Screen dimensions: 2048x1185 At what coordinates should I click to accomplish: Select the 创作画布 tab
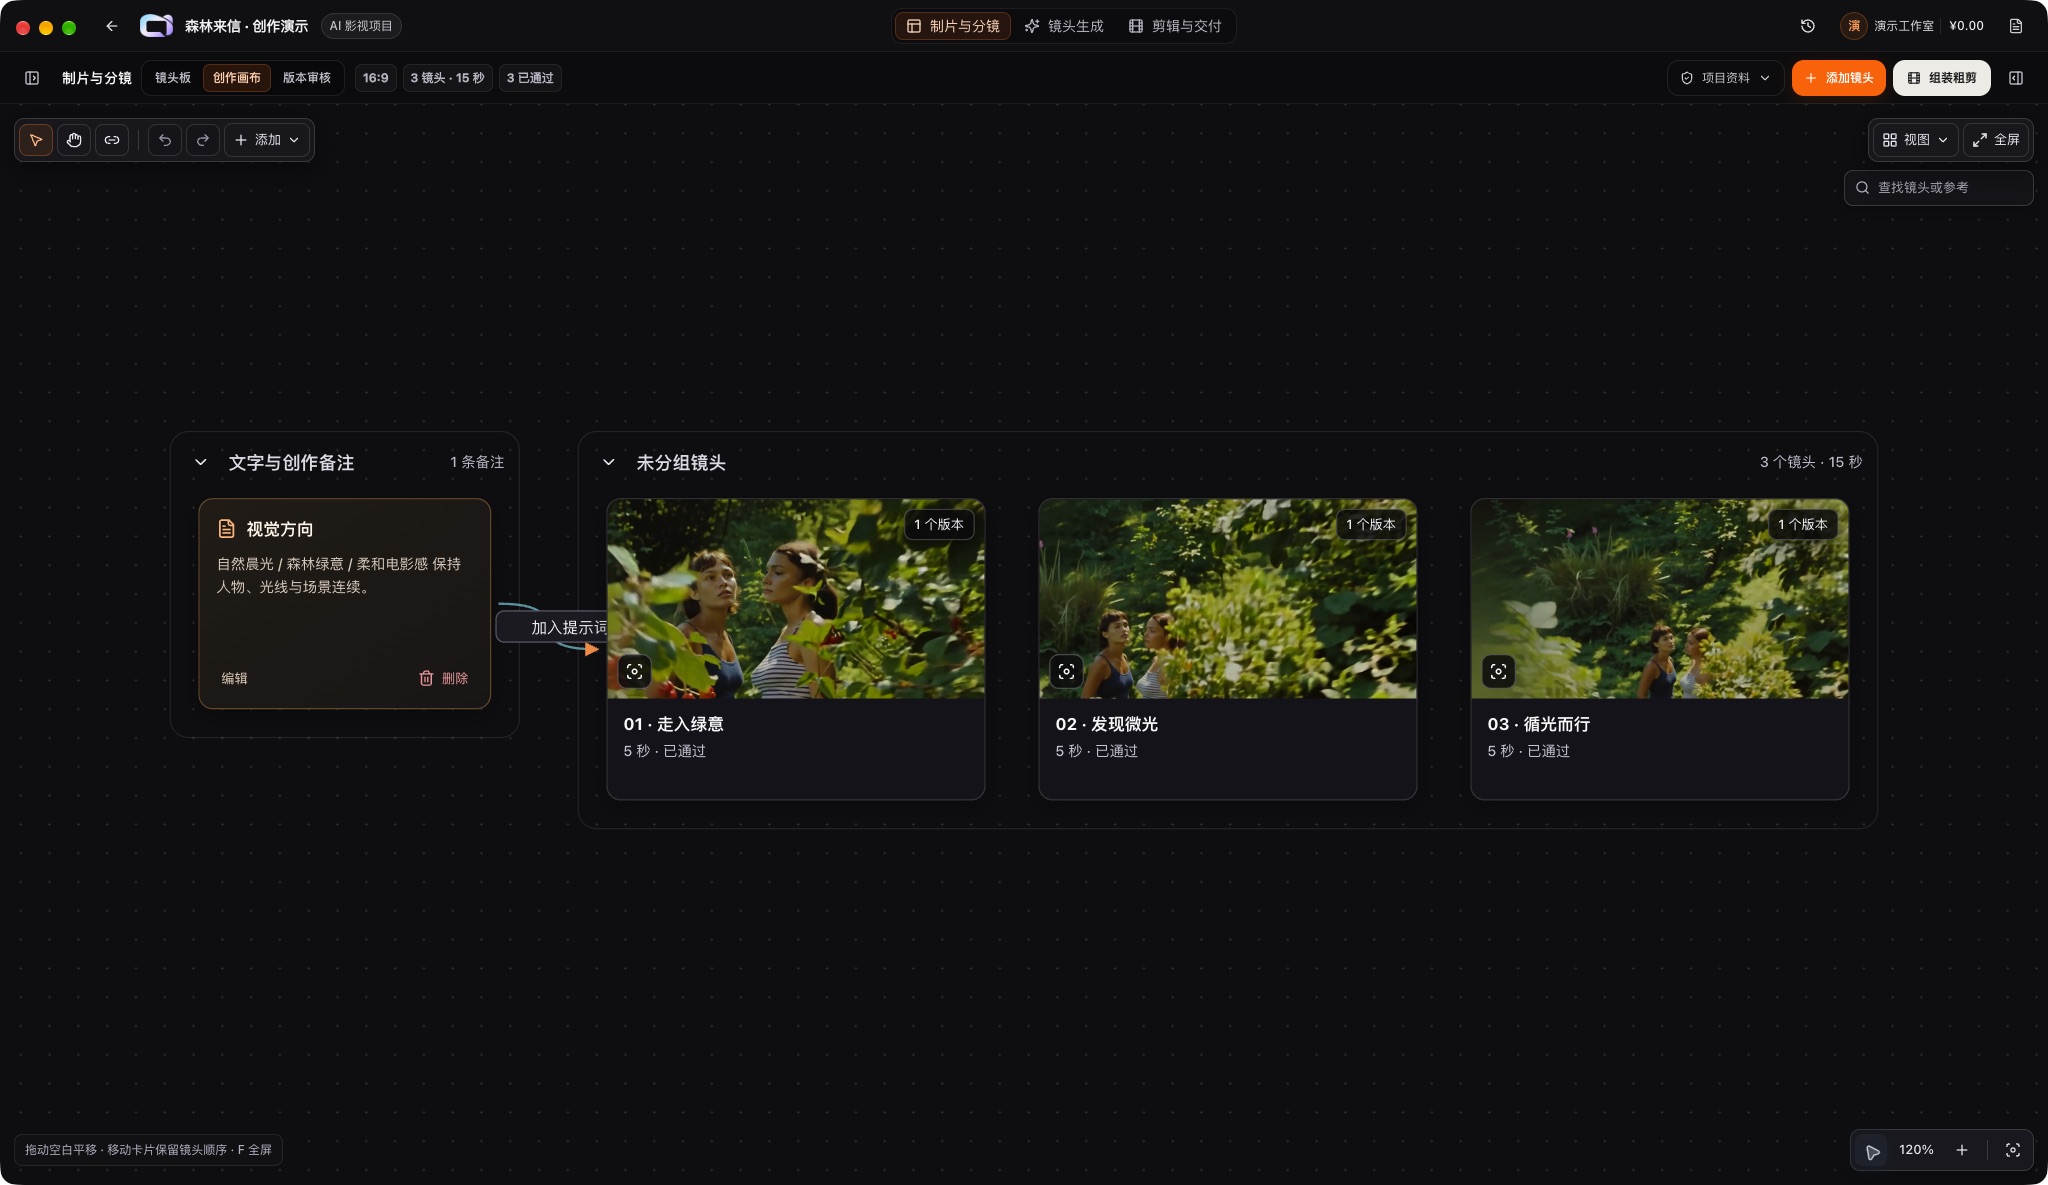[x=237, y=78]
